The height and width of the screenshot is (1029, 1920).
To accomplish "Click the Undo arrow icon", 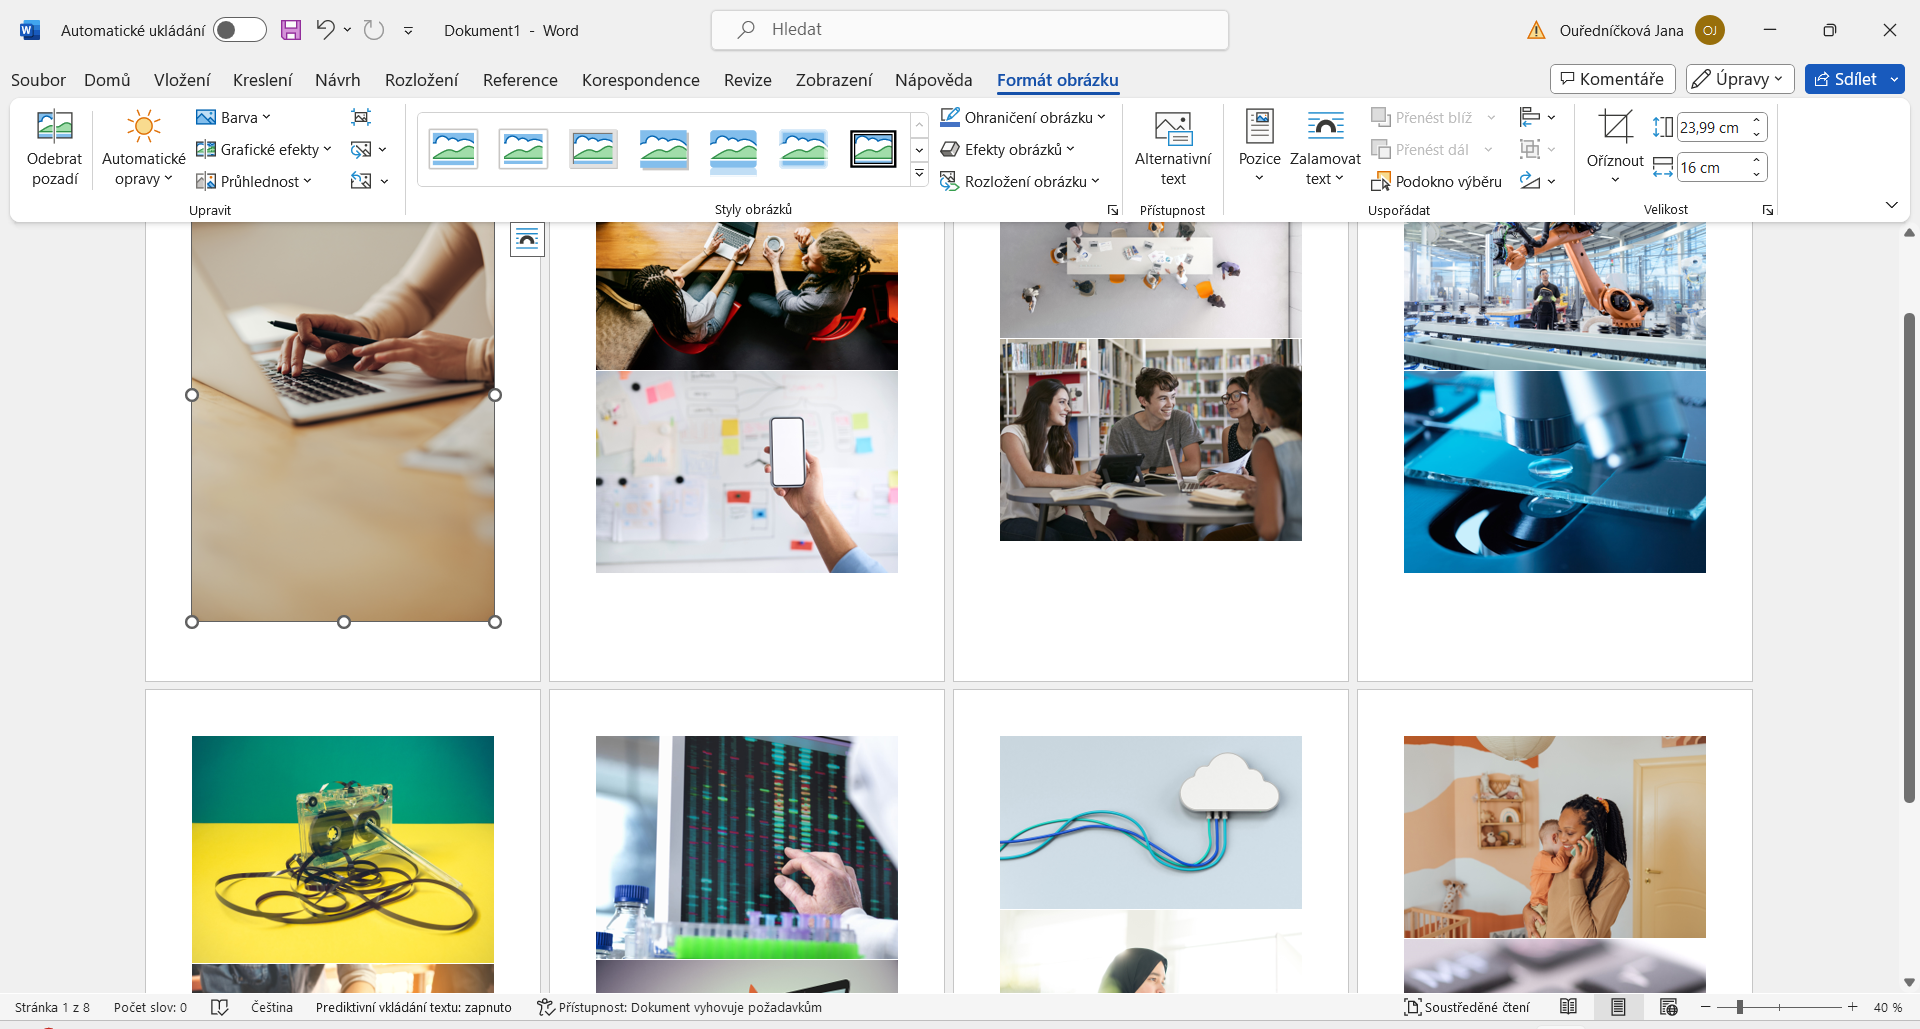I will 325,30.
